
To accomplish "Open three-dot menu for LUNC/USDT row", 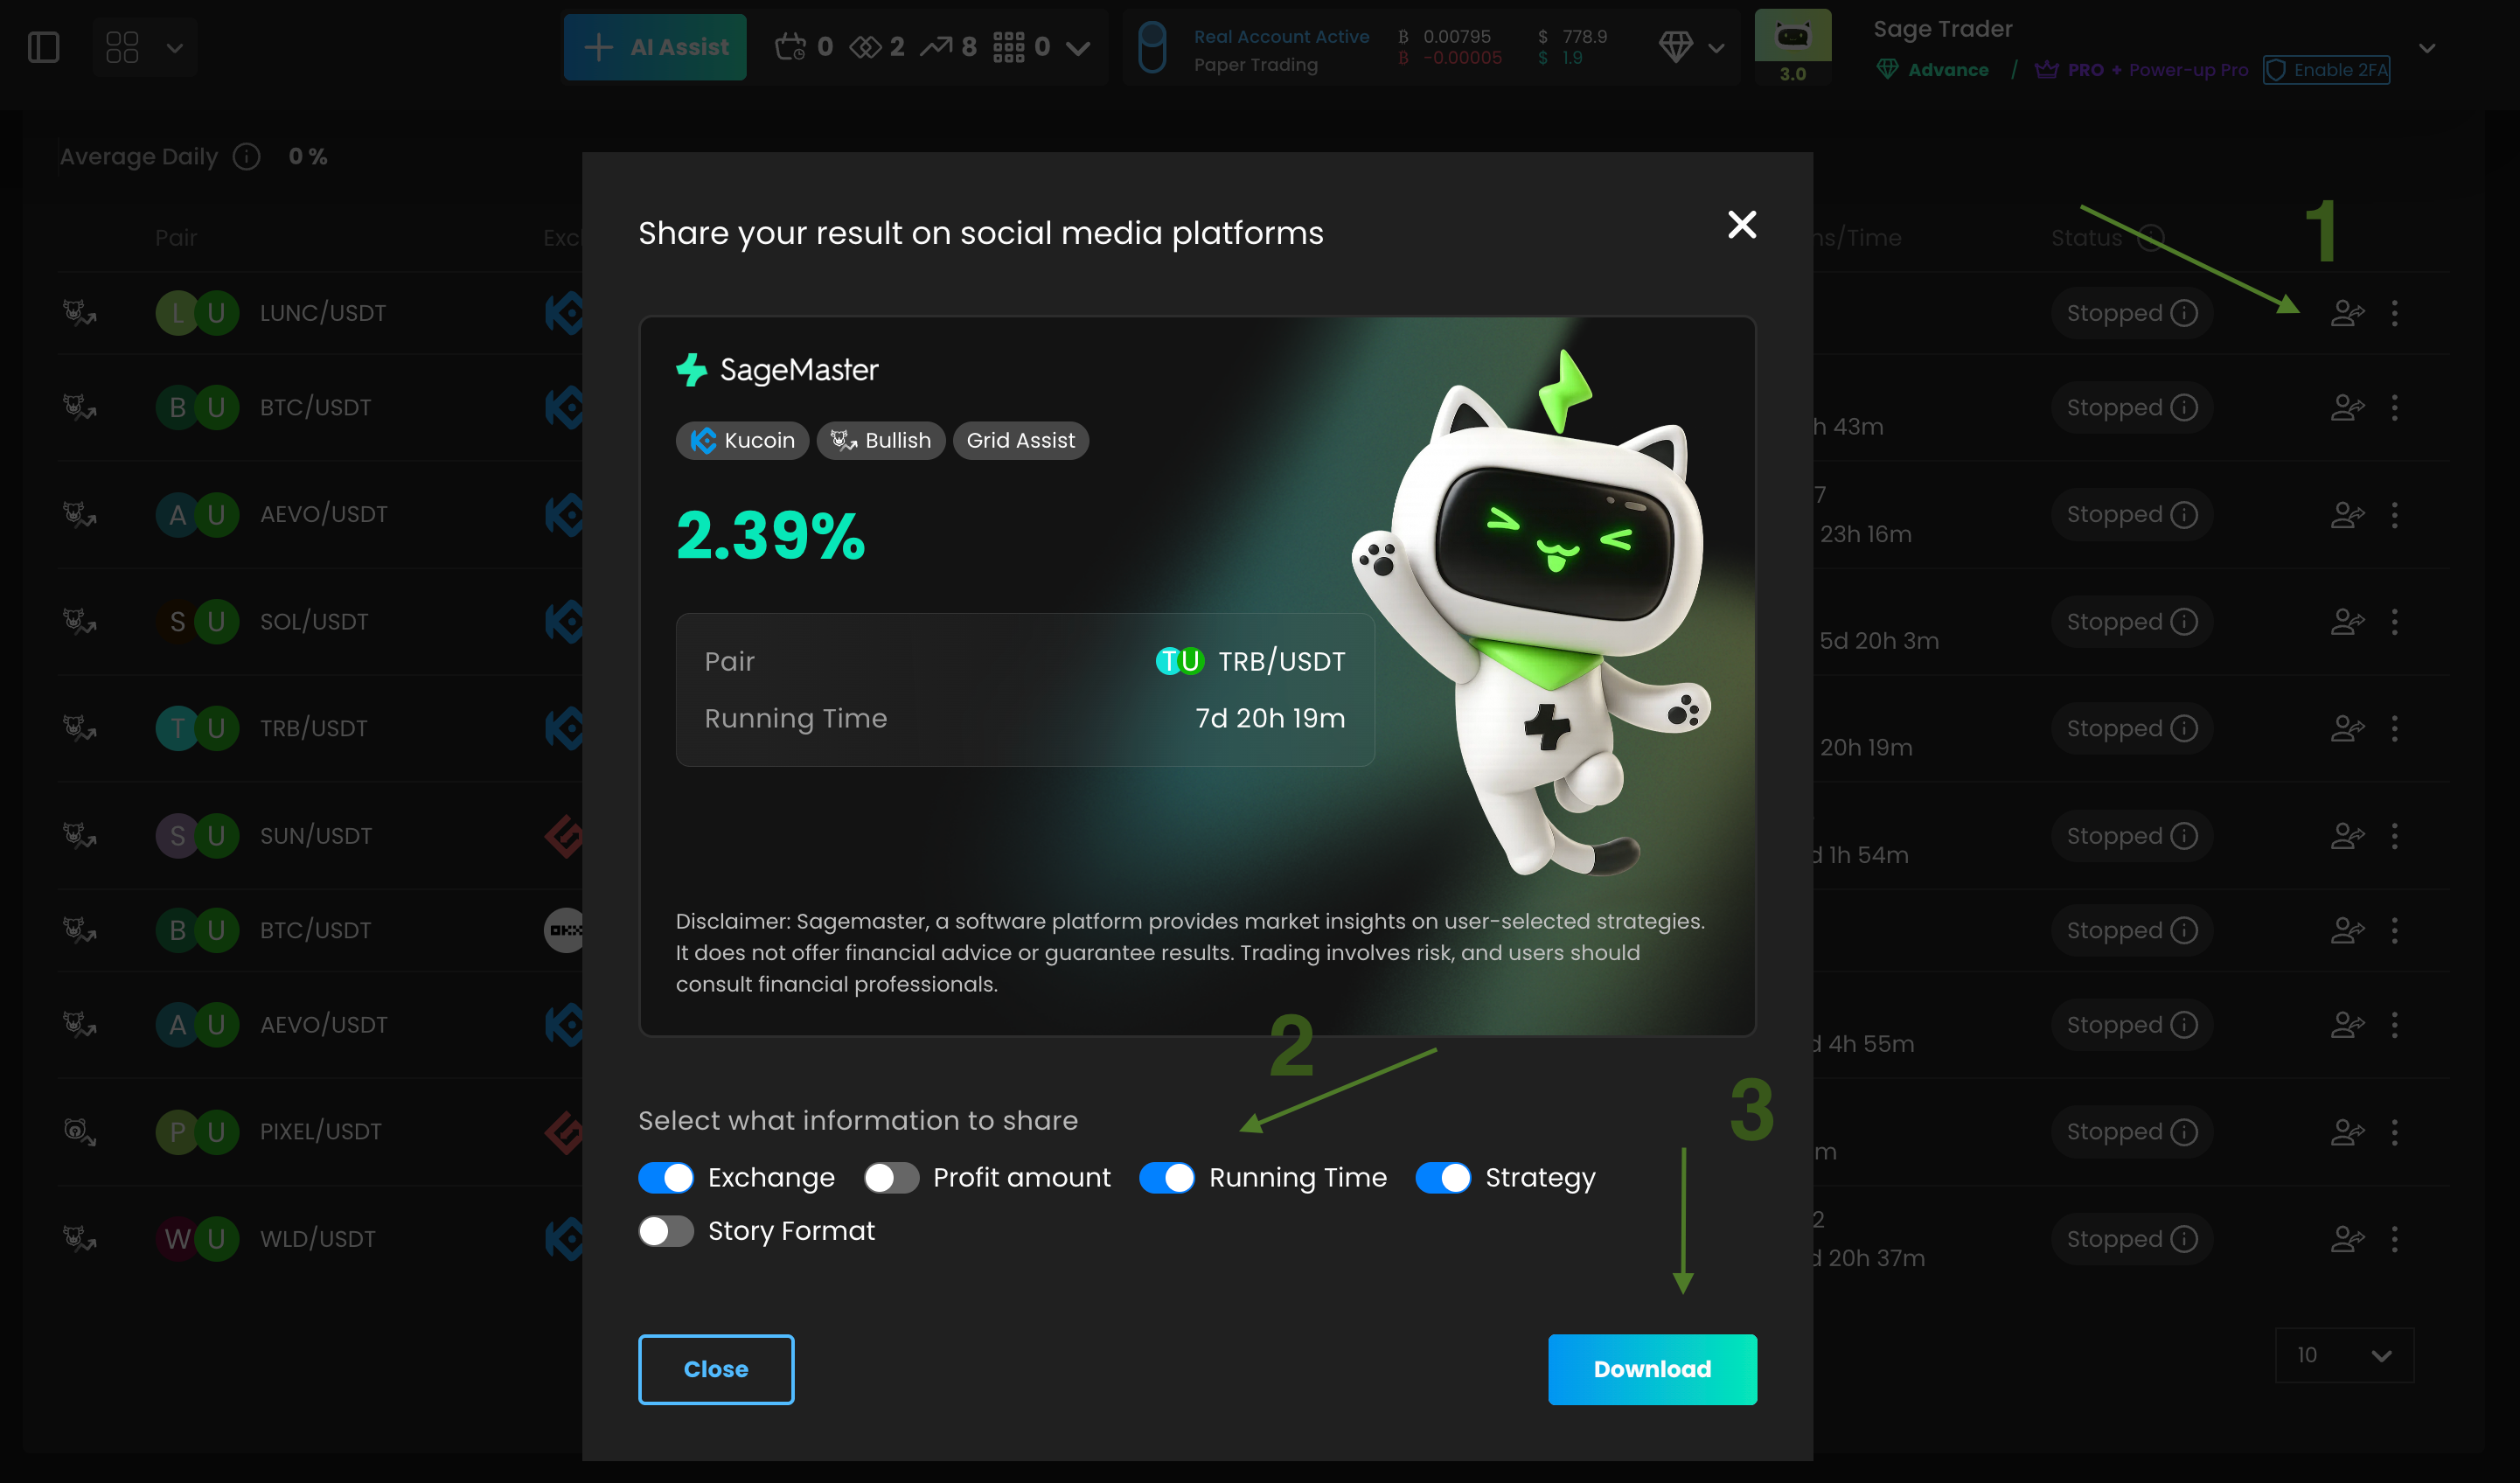I will (x=2394, y=313).
